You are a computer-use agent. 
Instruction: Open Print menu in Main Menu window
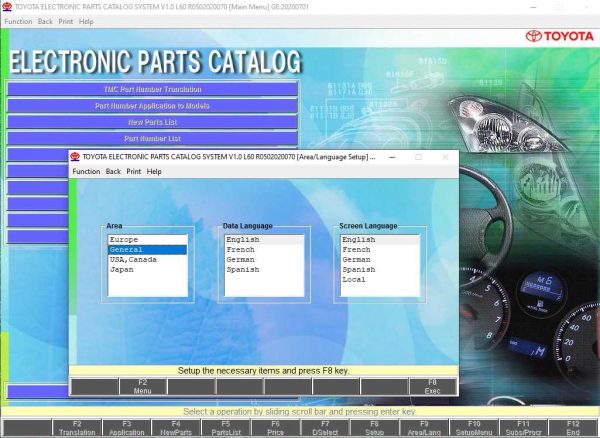tap(66, 22)
